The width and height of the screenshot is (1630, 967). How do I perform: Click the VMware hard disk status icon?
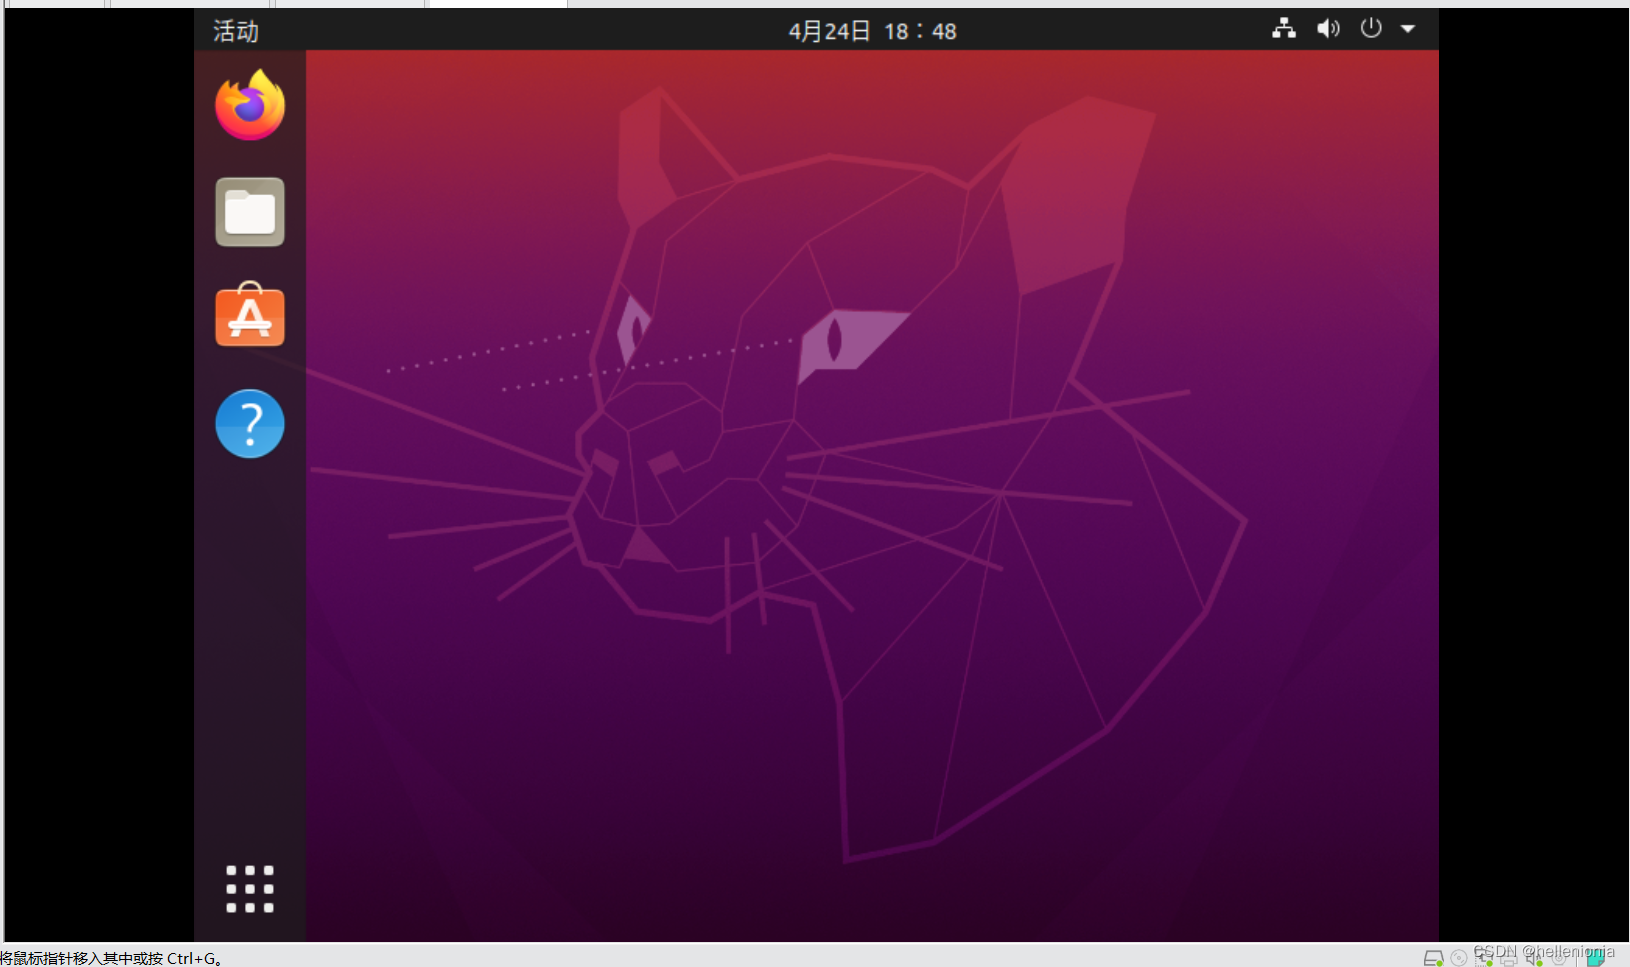1434,957
